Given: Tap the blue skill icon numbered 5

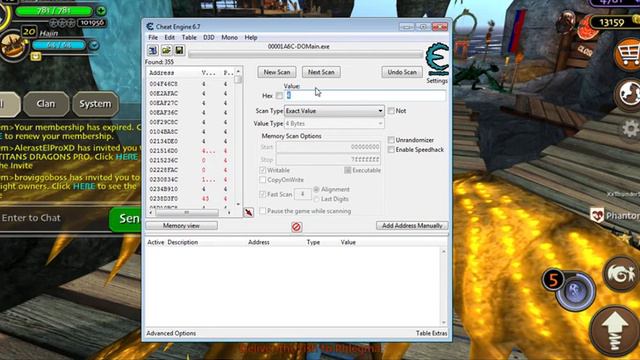Looking at the screenshot, I should pyautogui.click(x=576, y=291).
